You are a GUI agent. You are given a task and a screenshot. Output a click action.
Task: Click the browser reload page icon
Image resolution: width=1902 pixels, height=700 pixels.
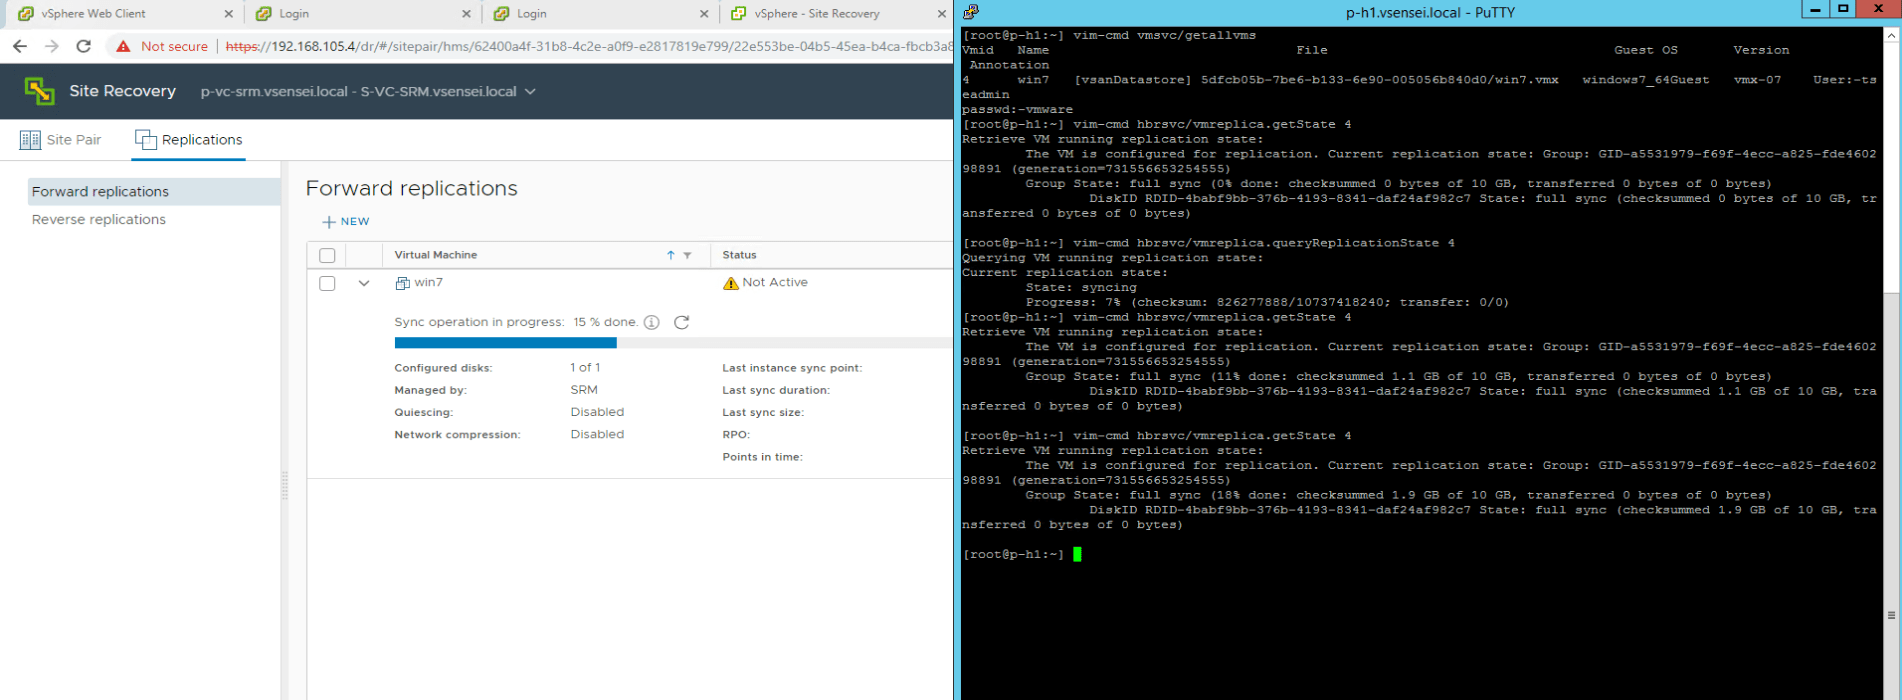tap(84, 46)
